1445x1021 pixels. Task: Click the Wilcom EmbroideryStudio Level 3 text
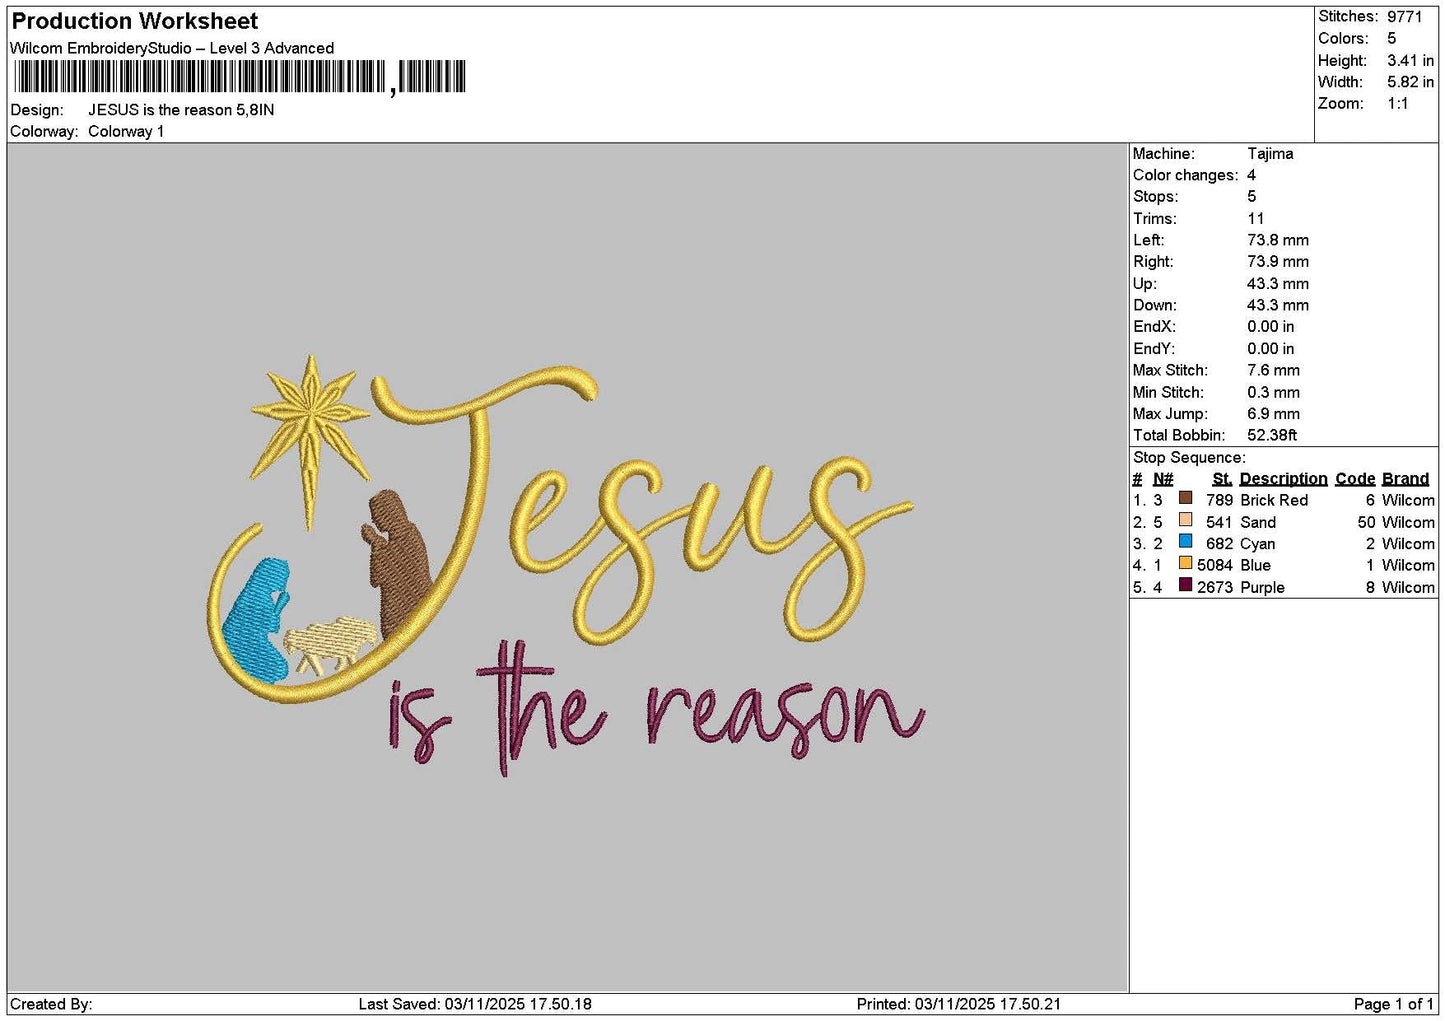point(172,48)
